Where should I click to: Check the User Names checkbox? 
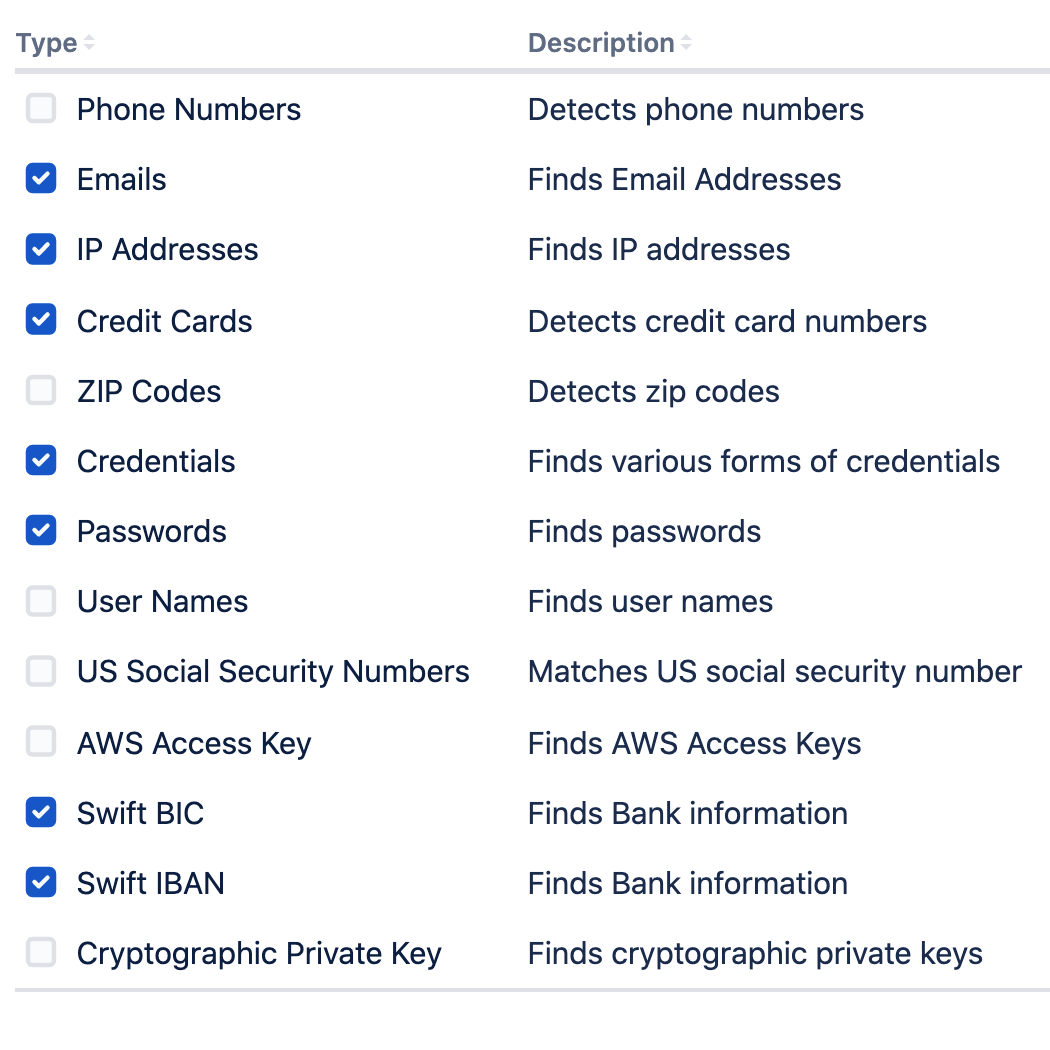41,601
